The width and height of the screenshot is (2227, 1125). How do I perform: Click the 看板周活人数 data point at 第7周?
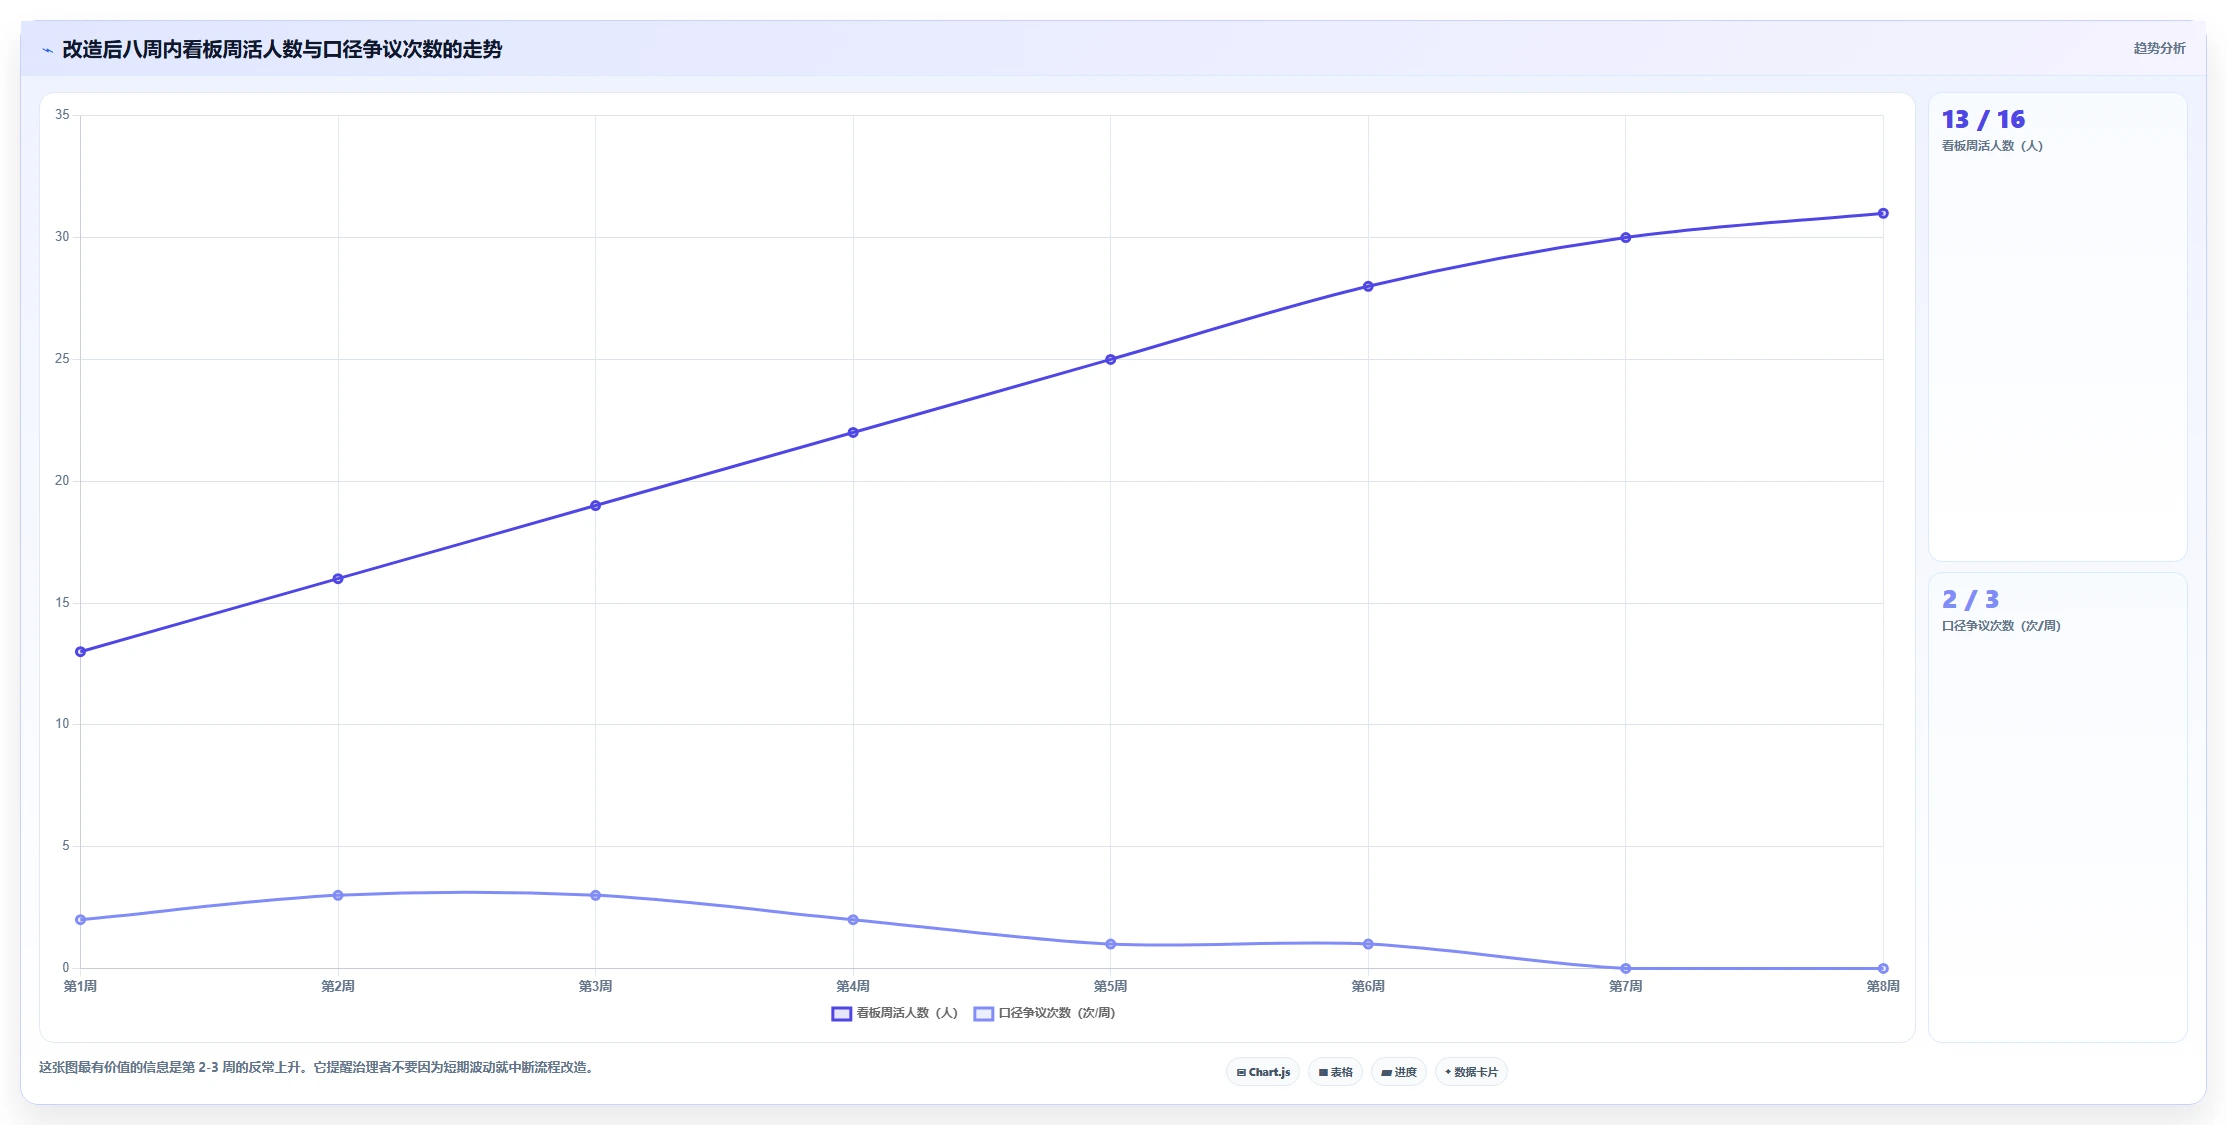point(1626,238)
